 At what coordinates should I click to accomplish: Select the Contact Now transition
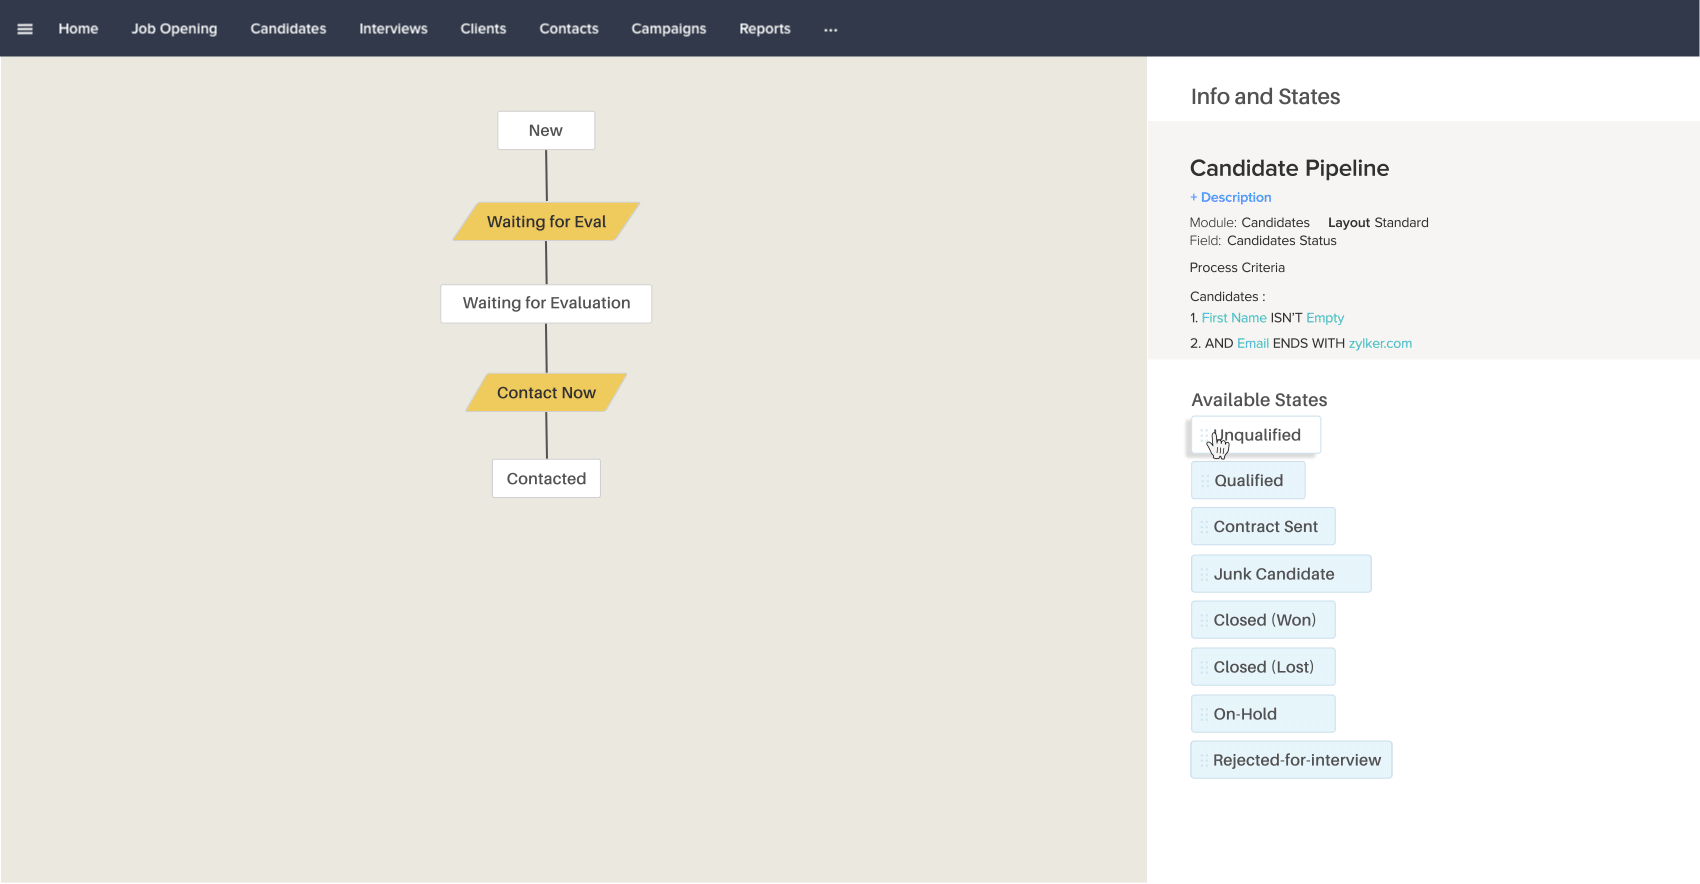click(546, 393)
